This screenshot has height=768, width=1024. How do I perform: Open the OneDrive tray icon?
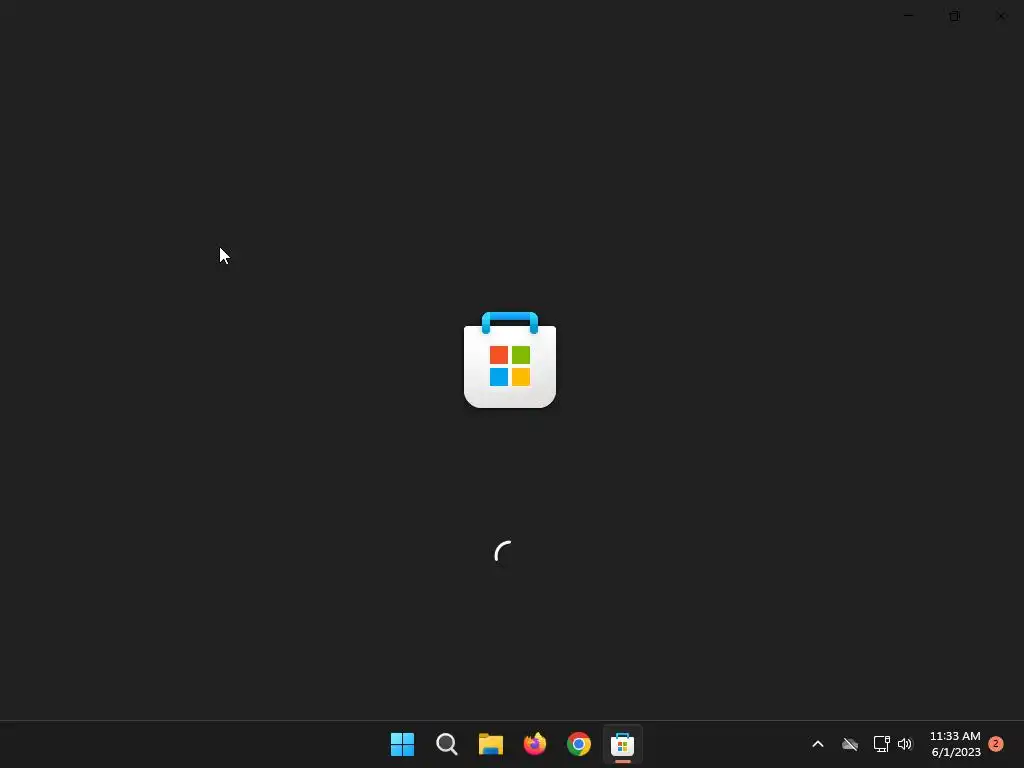(850, 744)
